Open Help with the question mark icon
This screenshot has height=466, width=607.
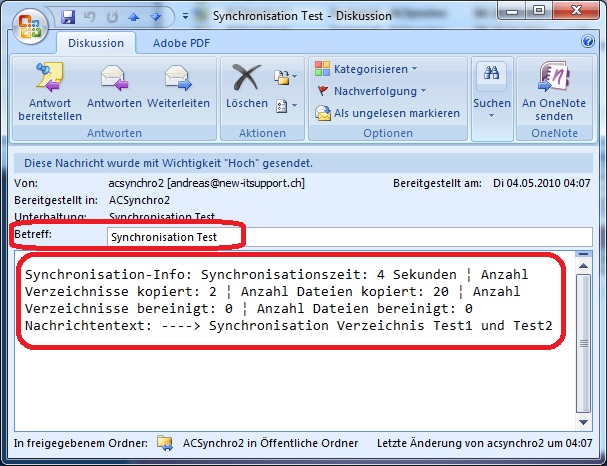[588, 41]
